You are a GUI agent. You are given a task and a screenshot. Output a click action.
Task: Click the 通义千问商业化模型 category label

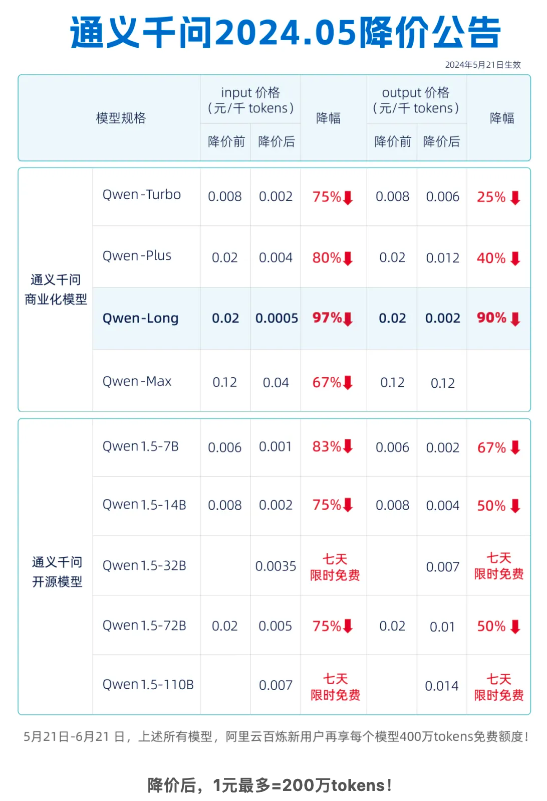tap(56, 289)
